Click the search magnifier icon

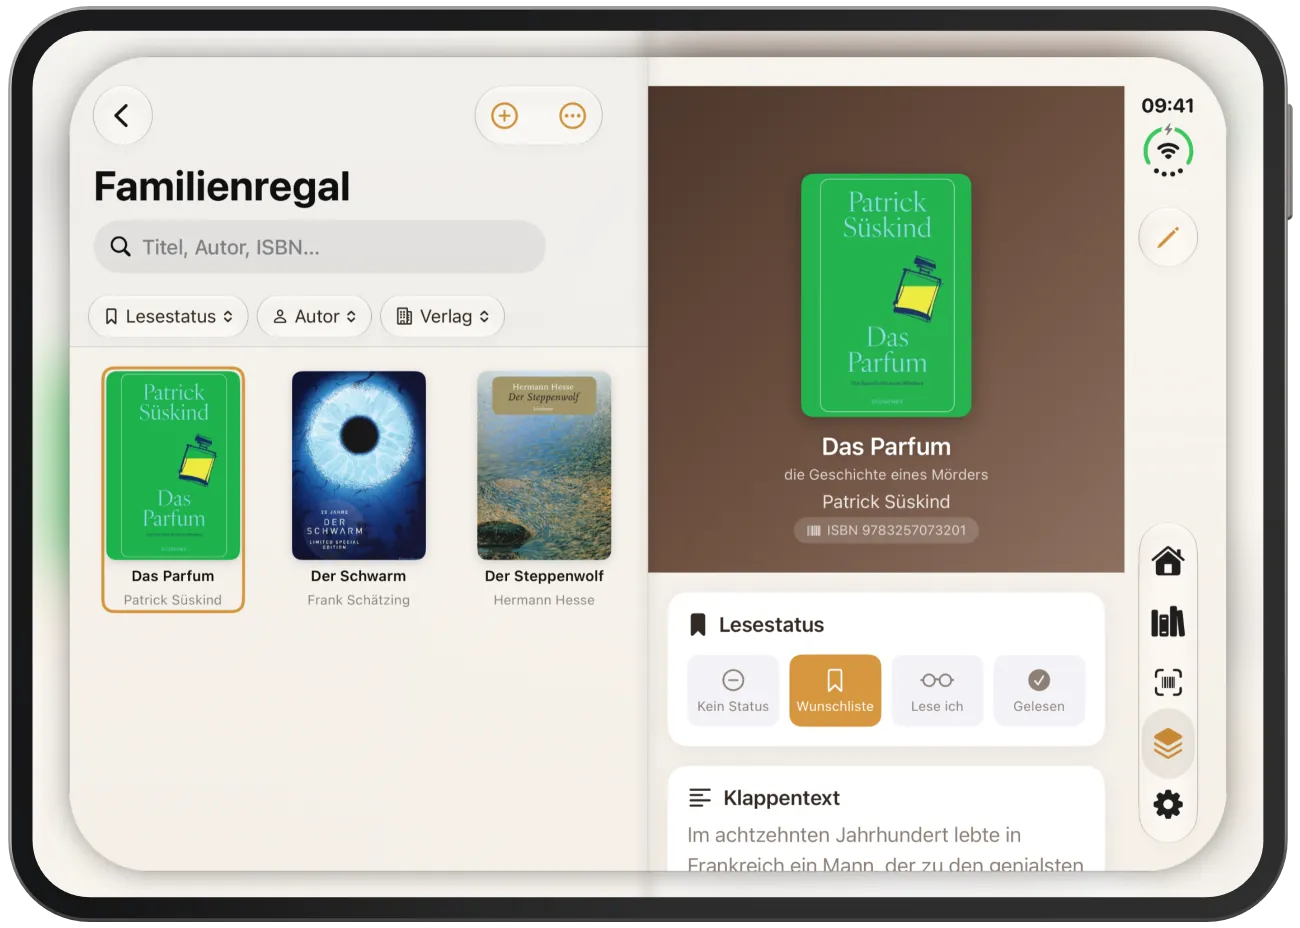121,247
